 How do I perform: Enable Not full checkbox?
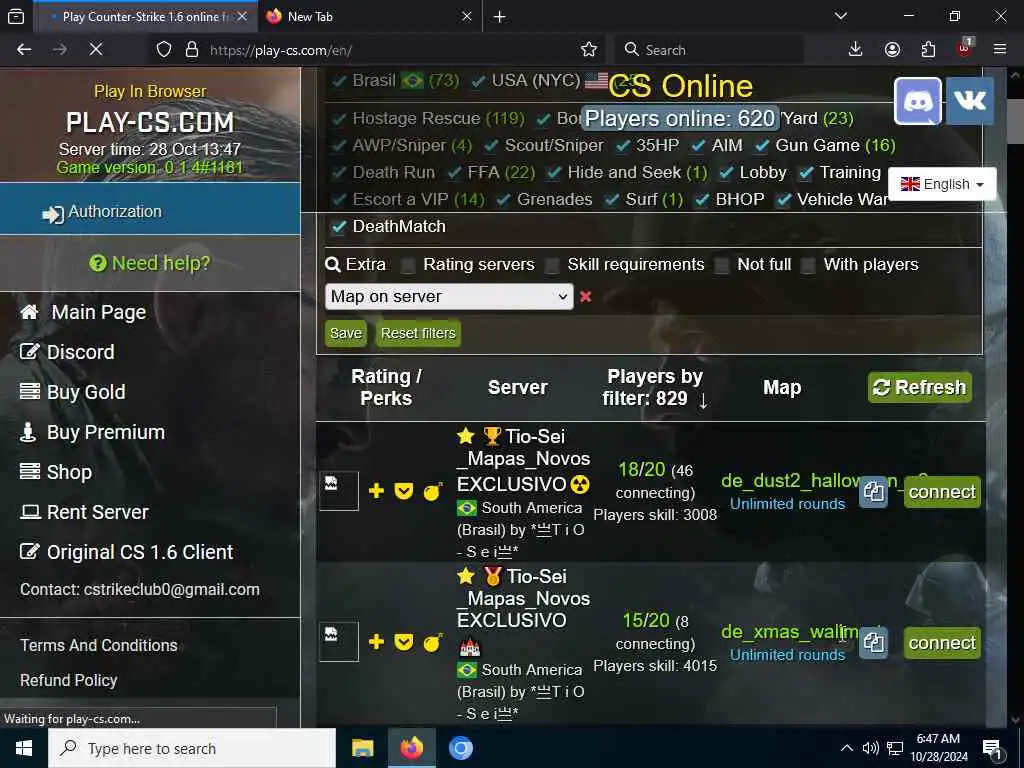(722, 265)
